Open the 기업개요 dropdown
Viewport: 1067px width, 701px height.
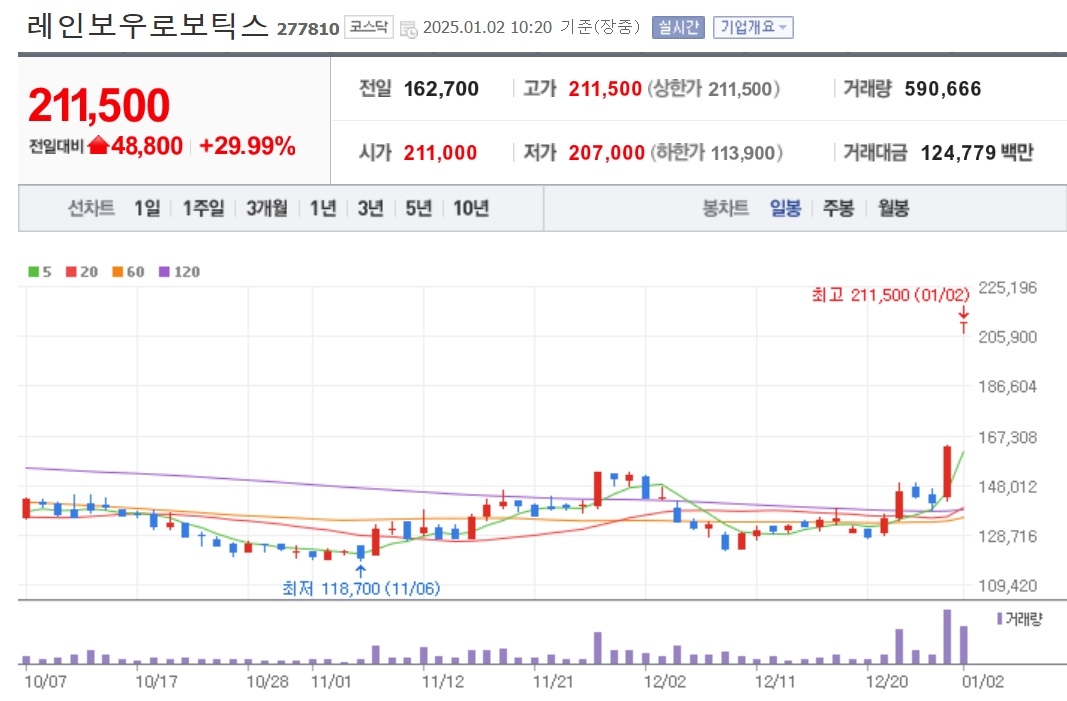tap(752, 28)
